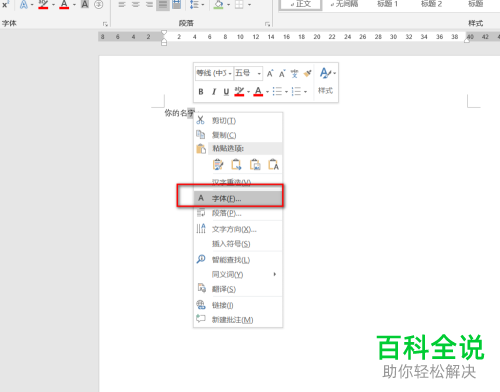Choose 插入符号(S) menu entry

(238, 244)
